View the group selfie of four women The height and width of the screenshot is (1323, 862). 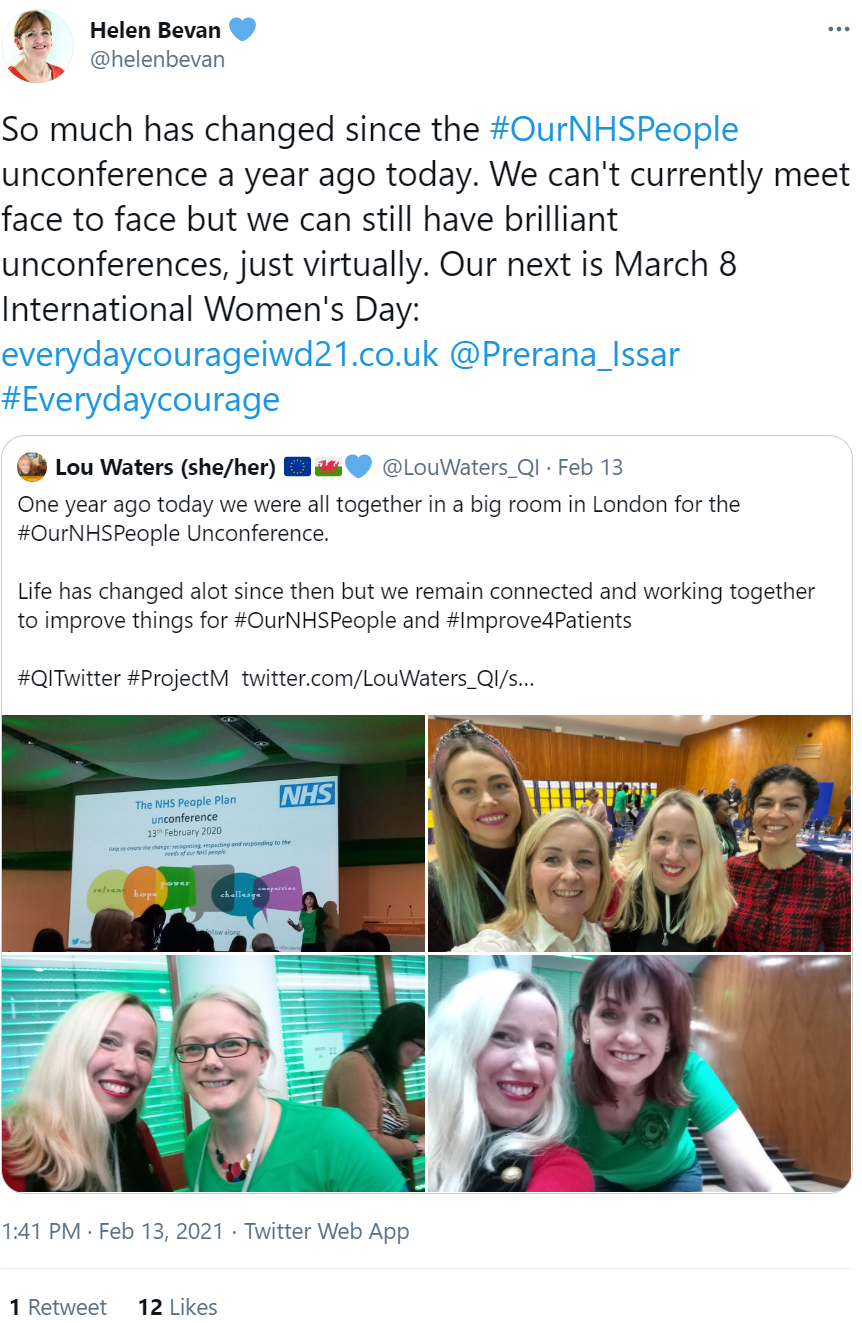(640, 833)
